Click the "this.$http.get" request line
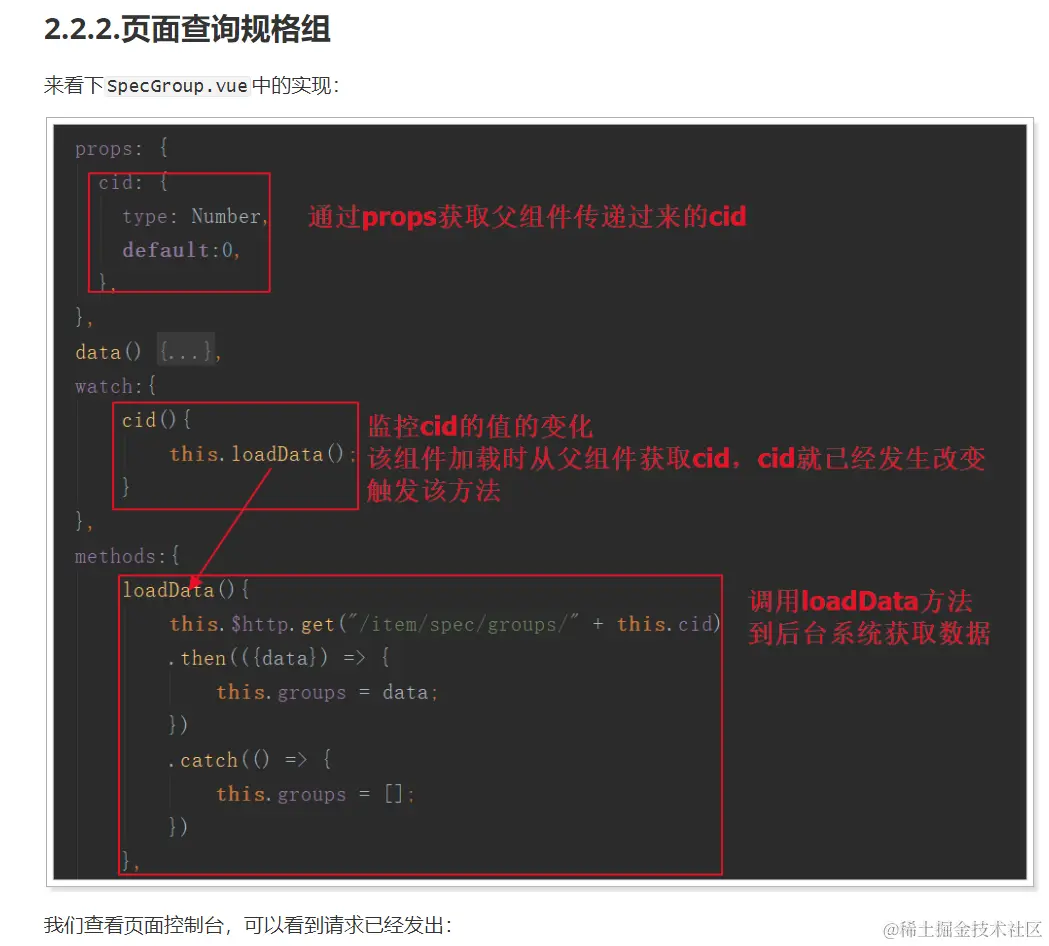The image size is (1049, 946). 444,624
